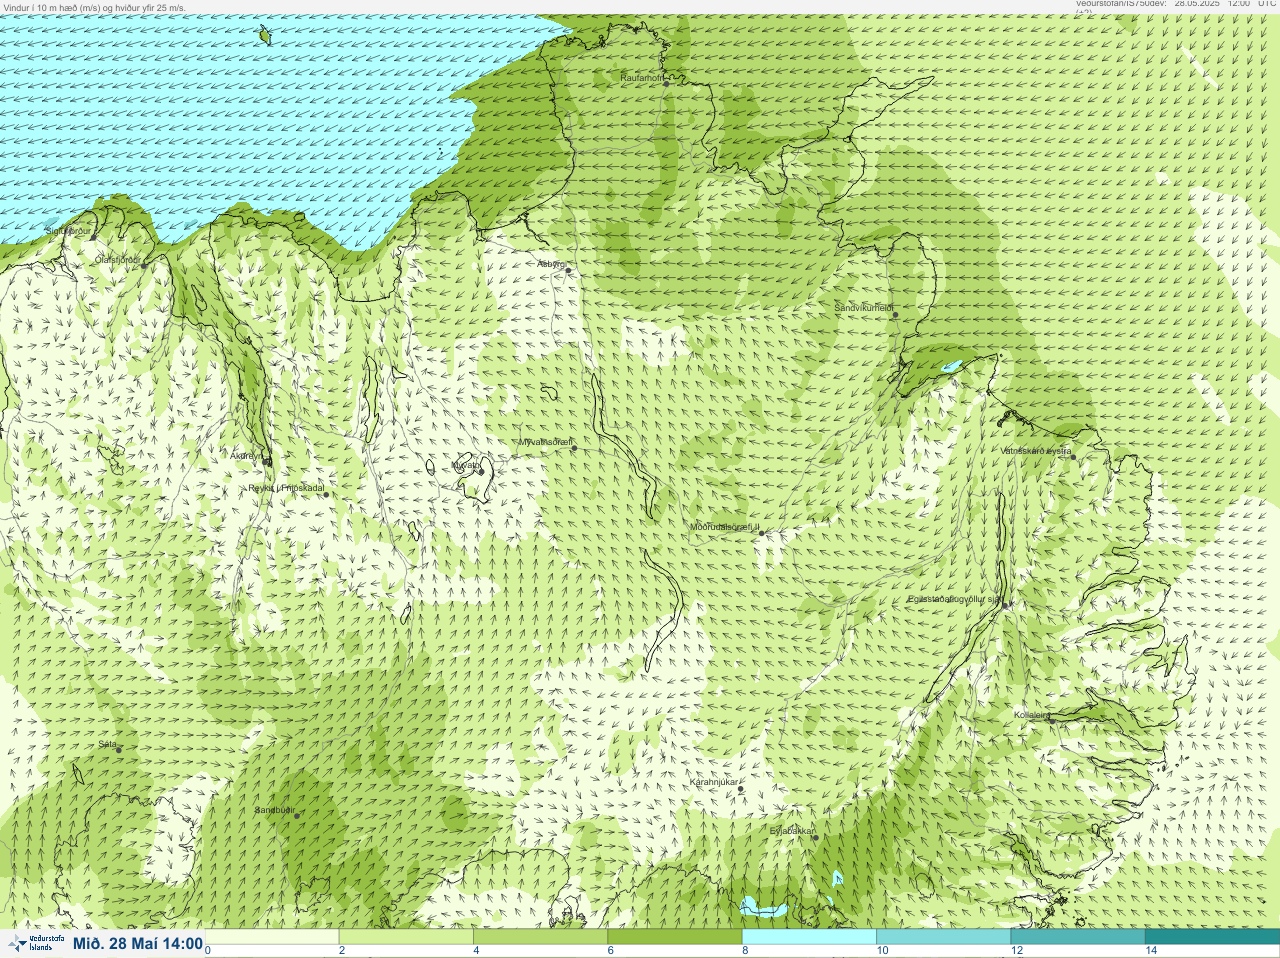Click the Mývatn station label
Screen dimensions: 1280x958
coord(464,465)
